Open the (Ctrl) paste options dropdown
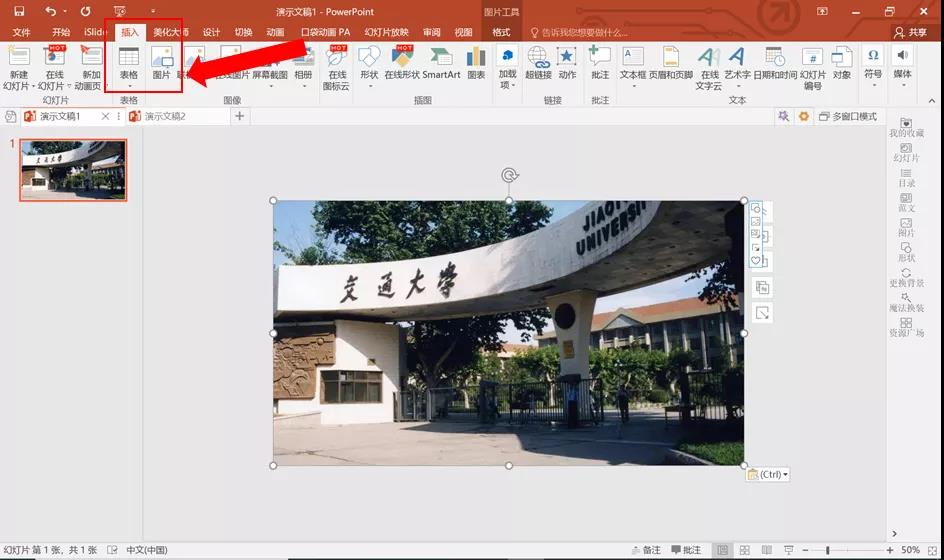Image resolution: width=944 pixels, height=560 pixels. click(x=767, y=474)
